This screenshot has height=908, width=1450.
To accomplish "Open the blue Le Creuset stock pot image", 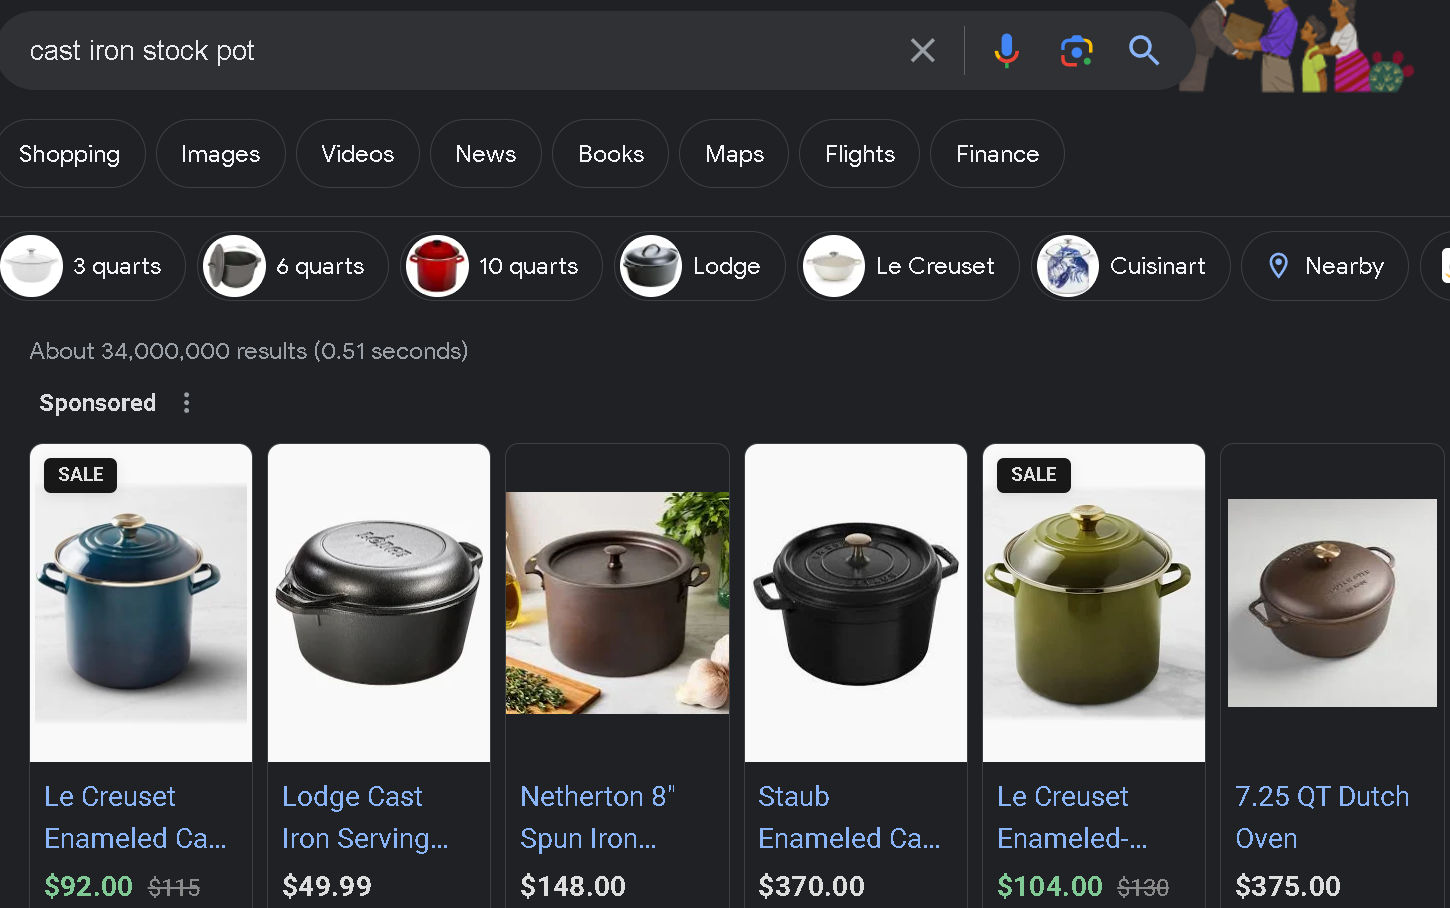I will pyautogui.click(x=141, y=603).
